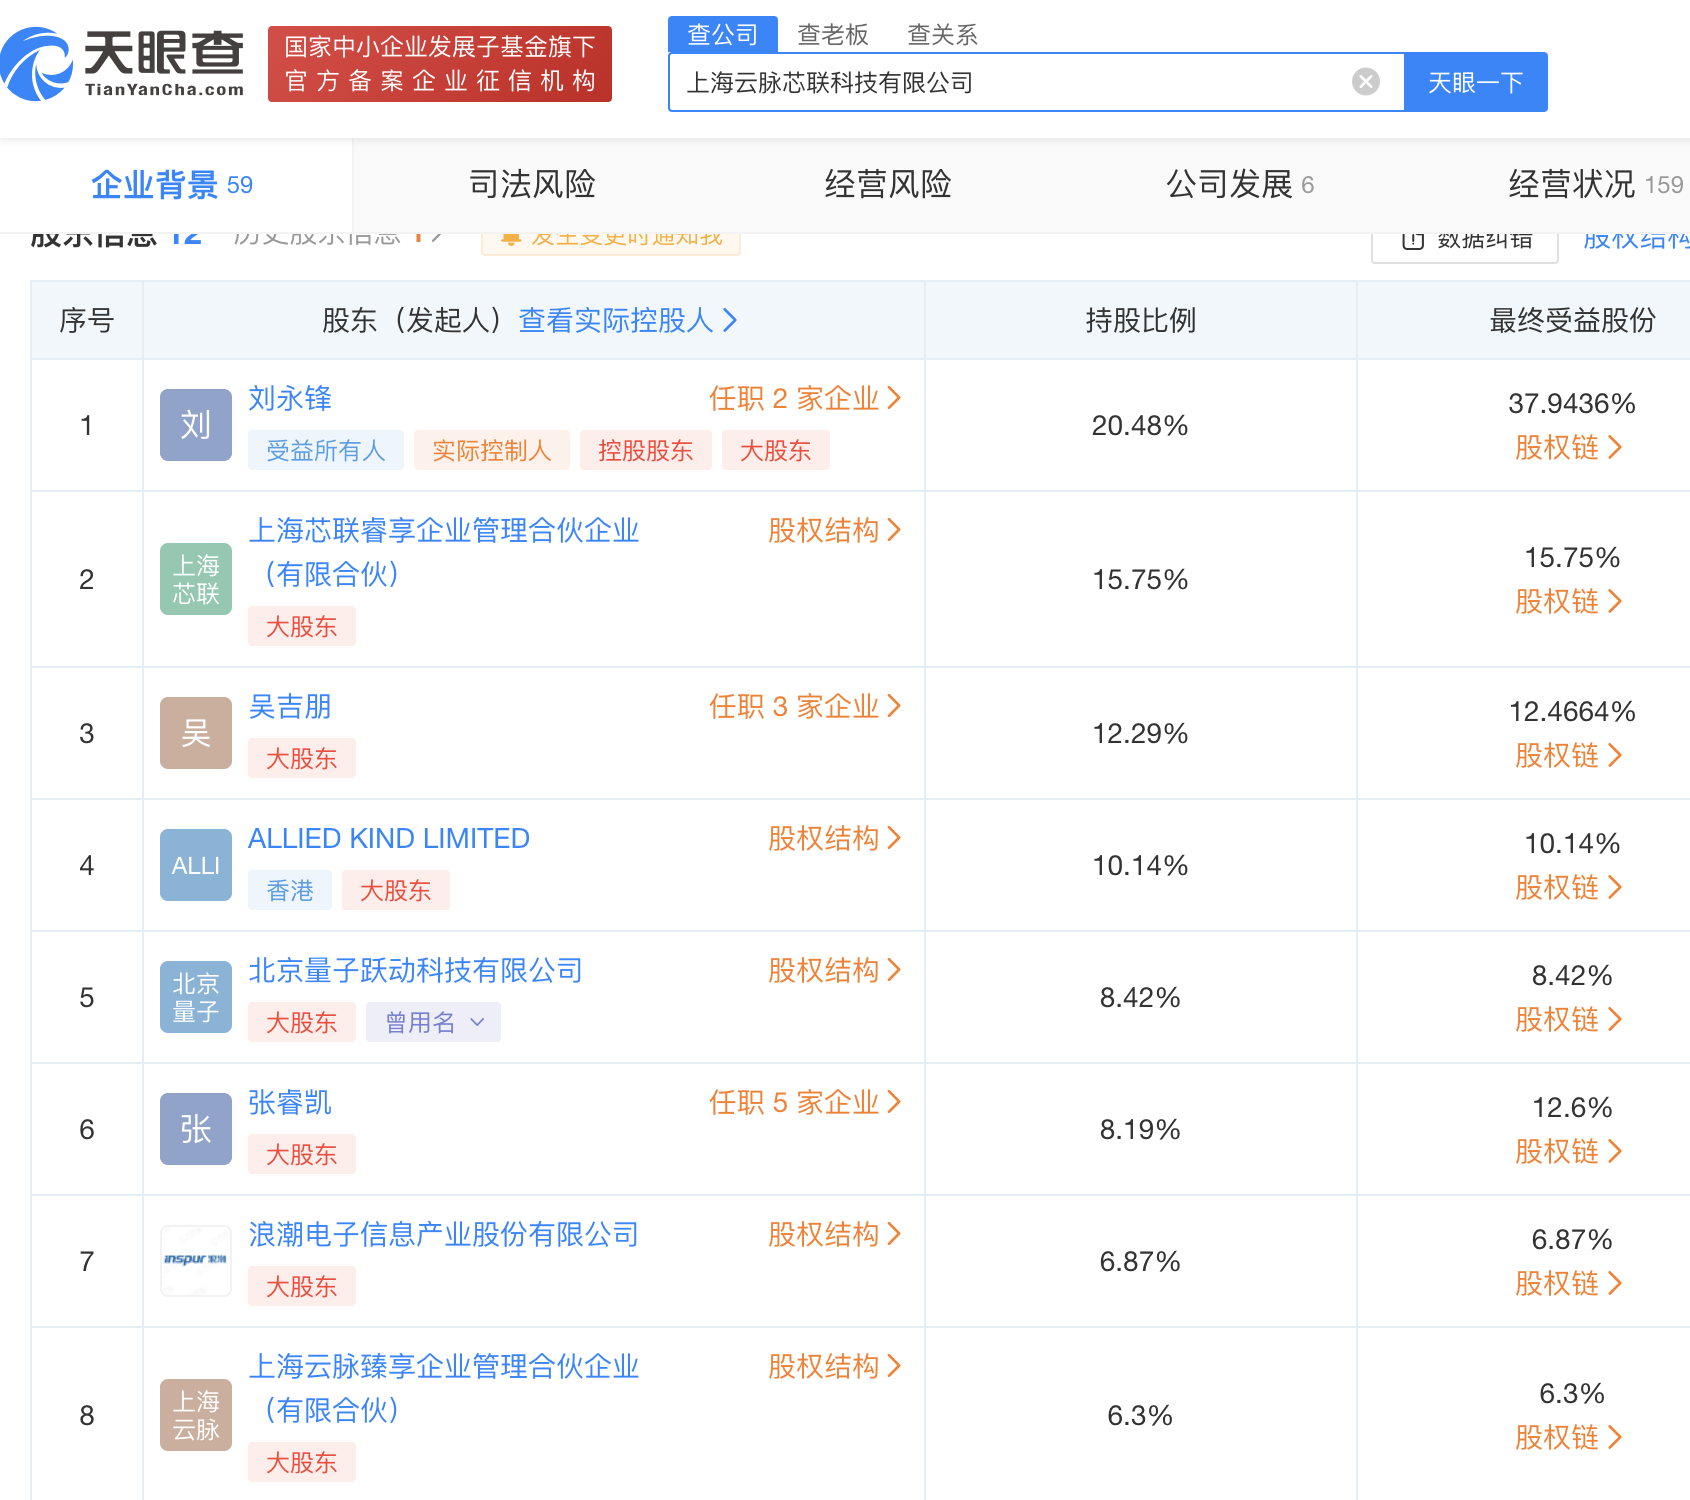The image size is (1690, 1500).
Task: Open 股权结构 for ALLIED KIND LIMITED
Action: [835, 838]
